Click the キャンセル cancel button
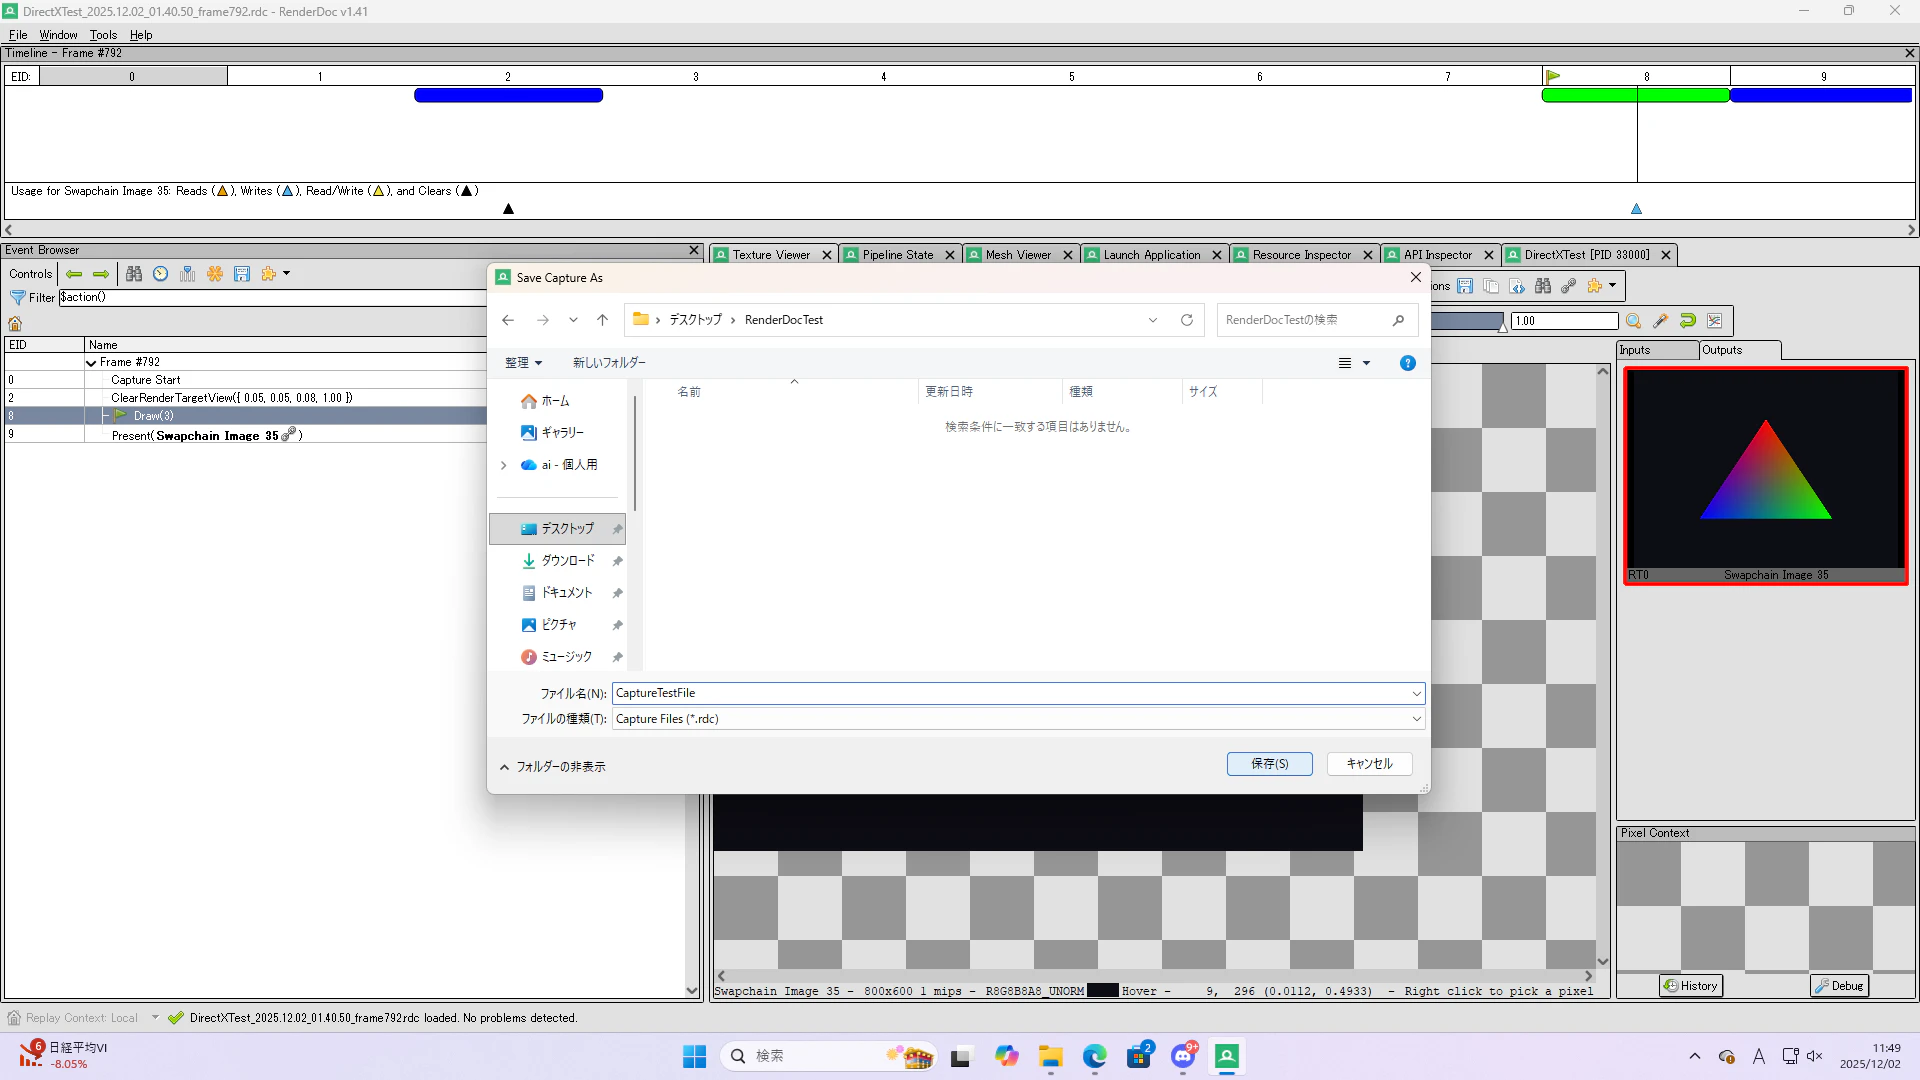The height and width of the screenshot is (1080, 1920). (1369, 764)
